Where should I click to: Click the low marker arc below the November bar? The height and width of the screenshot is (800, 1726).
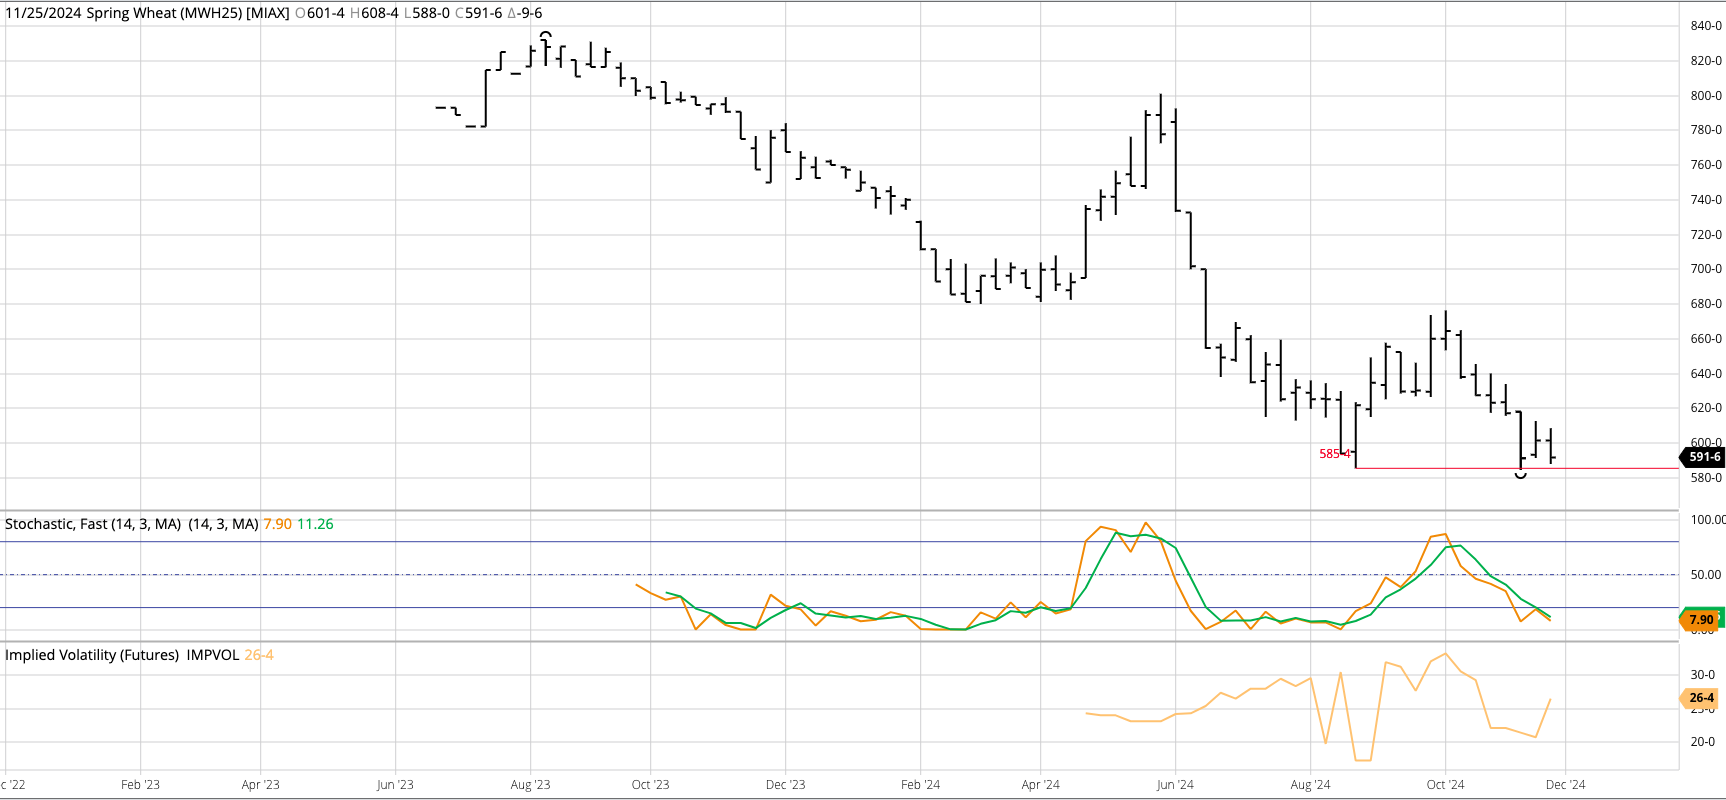[1521, 475]
